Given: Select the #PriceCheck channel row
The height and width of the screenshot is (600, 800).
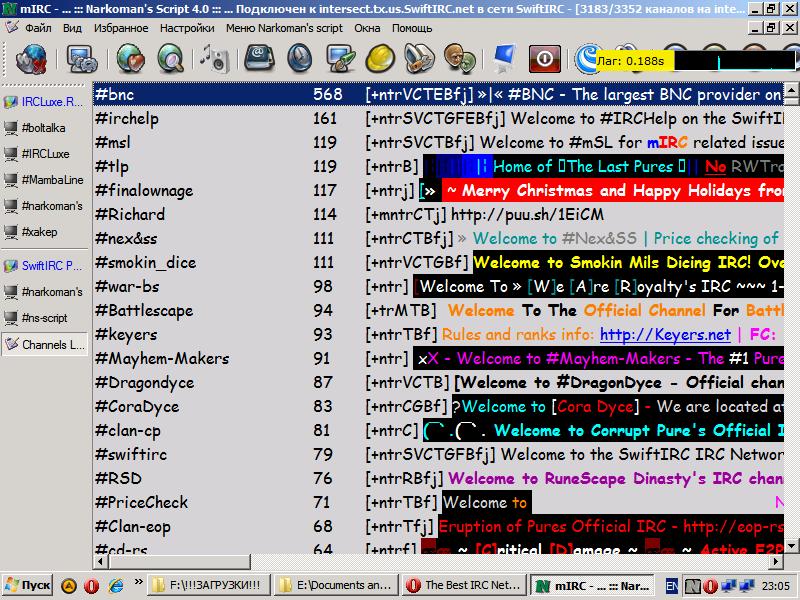Looking at the screenshot, I should coord(438,502).
